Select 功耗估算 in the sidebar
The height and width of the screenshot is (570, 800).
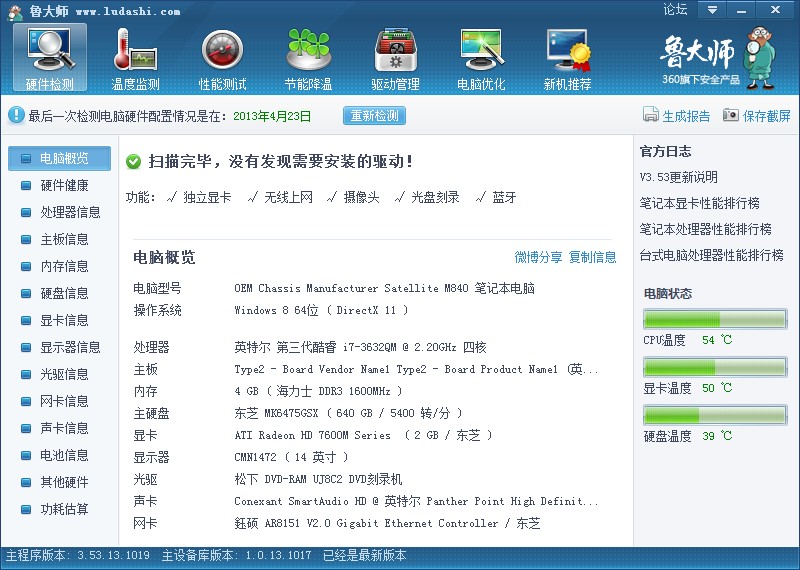(60, 509)
